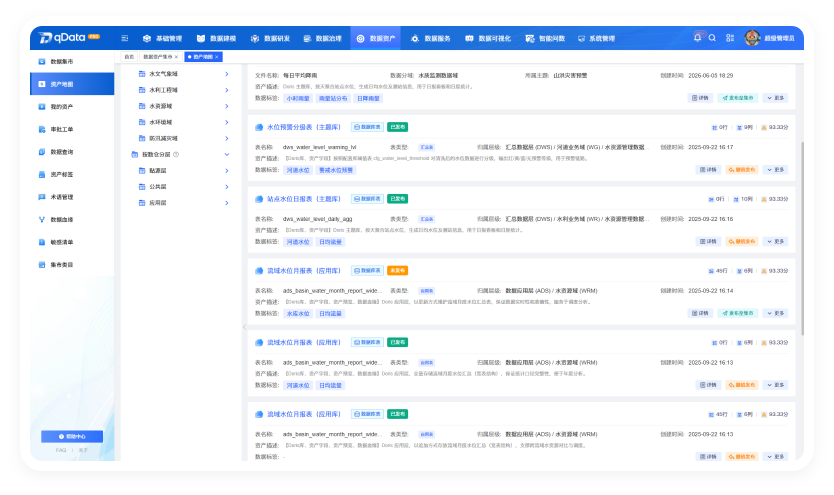Switch to the 首页 page tab
Viewport: 834px width, 495px height.
click(x=129, y=57)
